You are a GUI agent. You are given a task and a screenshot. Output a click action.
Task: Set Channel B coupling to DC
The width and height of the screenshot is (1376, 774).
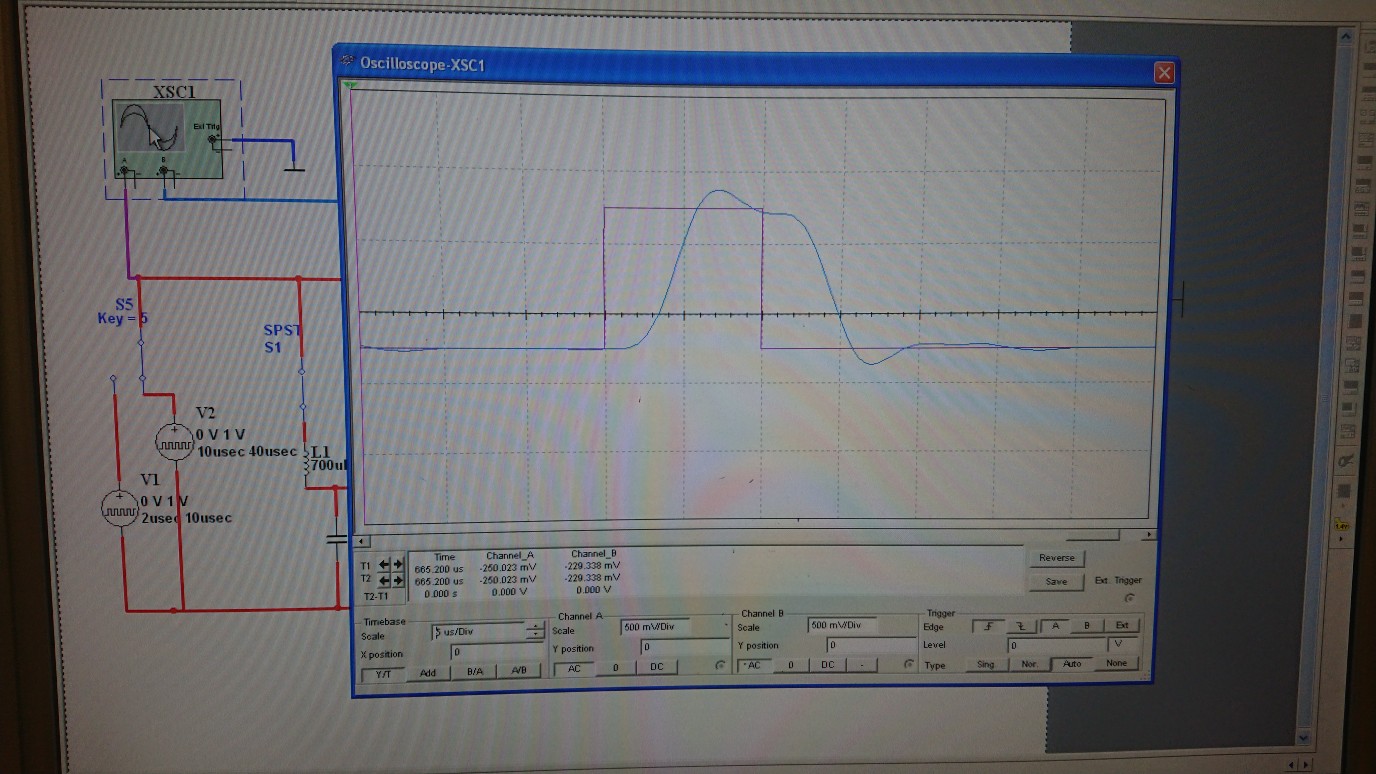[x=828, y=665]
